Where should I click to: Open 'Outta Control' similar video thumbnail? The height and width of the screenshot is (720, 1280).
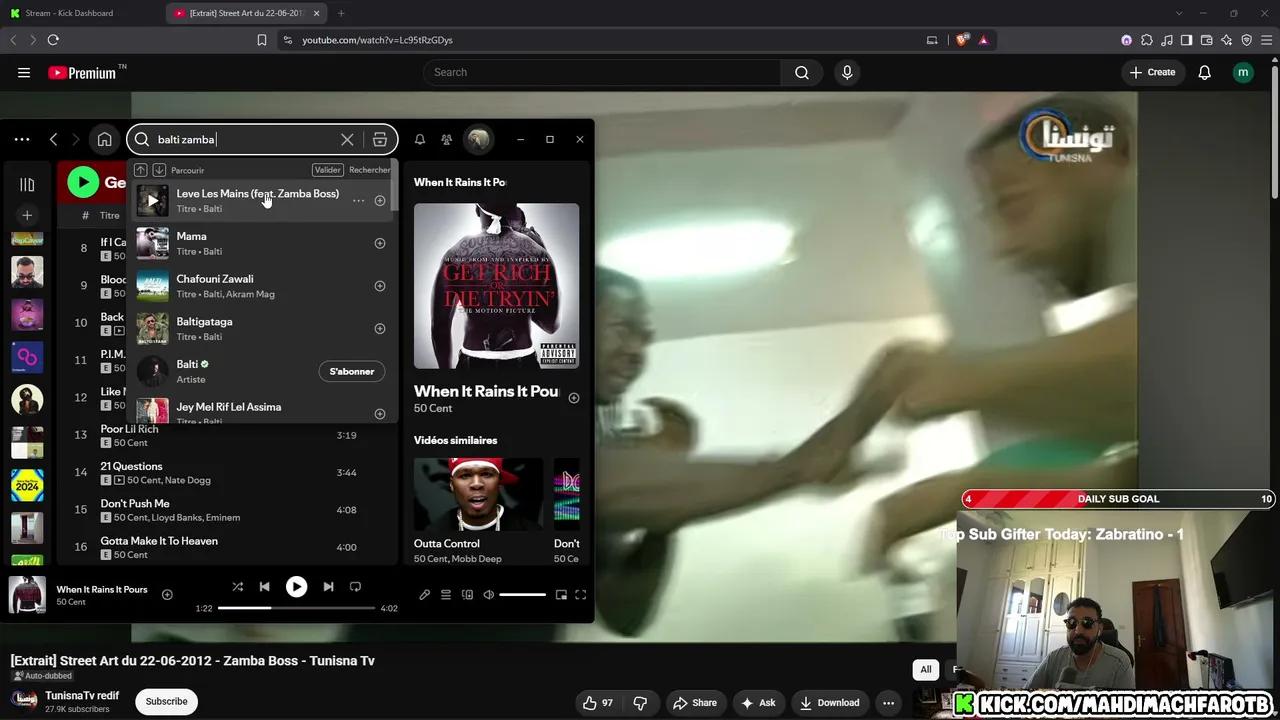pyautogui.click(x=478, y=494)
